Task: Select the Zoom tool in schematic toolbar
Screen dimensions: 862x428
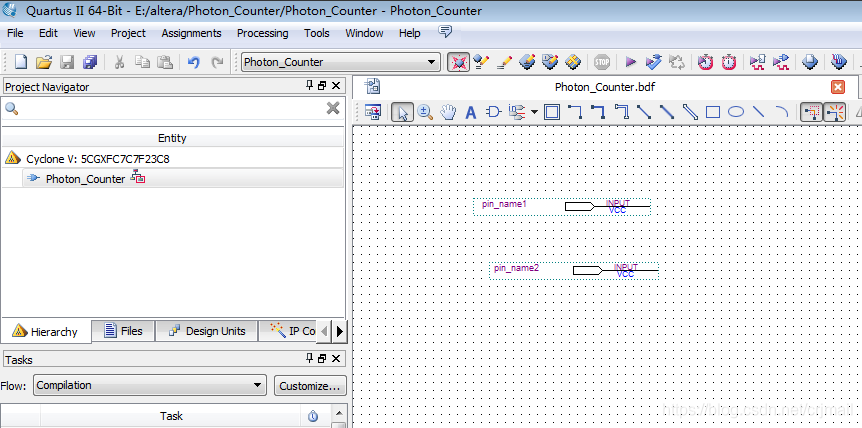Action: point(426,112)
